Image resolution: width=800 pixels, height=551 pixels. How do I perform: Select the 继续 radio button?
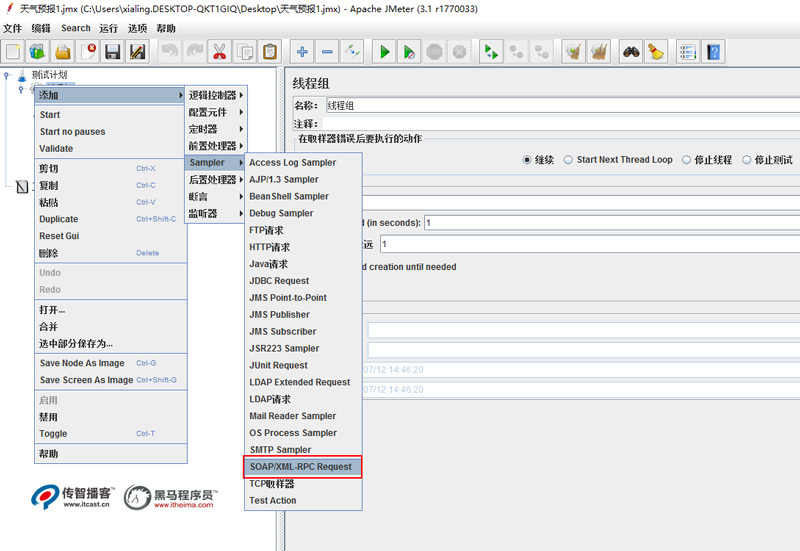pos(527,160)
